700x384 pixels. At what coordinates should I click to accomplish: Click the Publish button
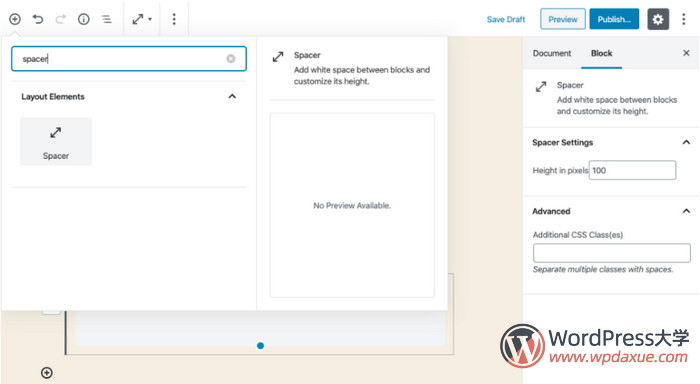[614, 19]
